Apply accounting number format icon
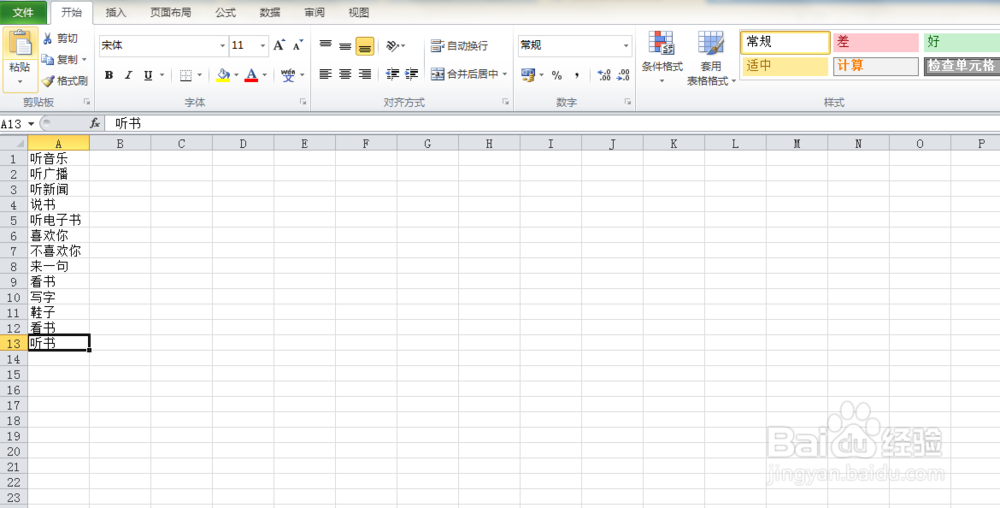 pos(528,75)
